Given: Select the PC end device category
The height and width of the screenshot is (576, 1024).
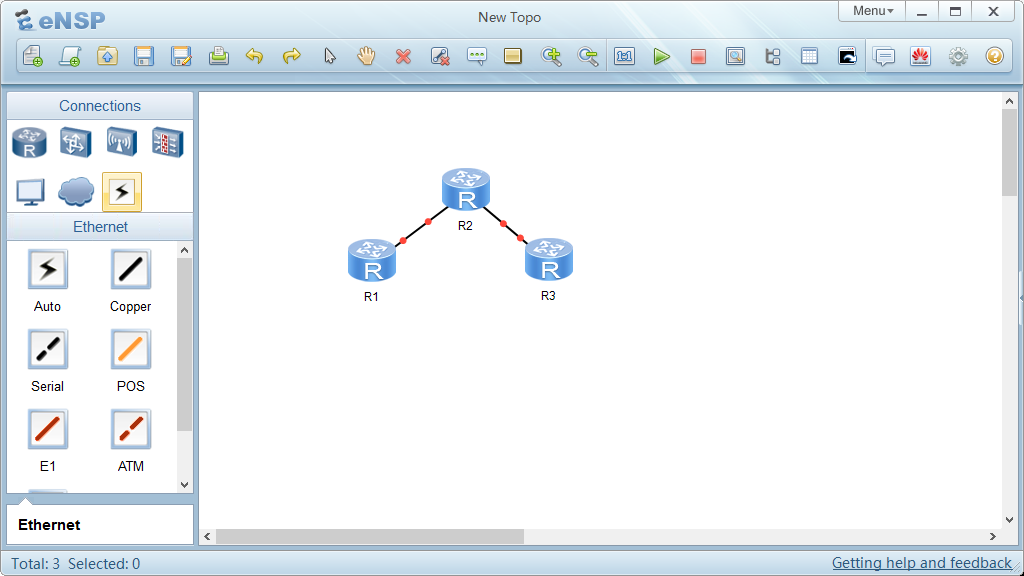Looking at the screenshot, I should [x=30, y=192].
